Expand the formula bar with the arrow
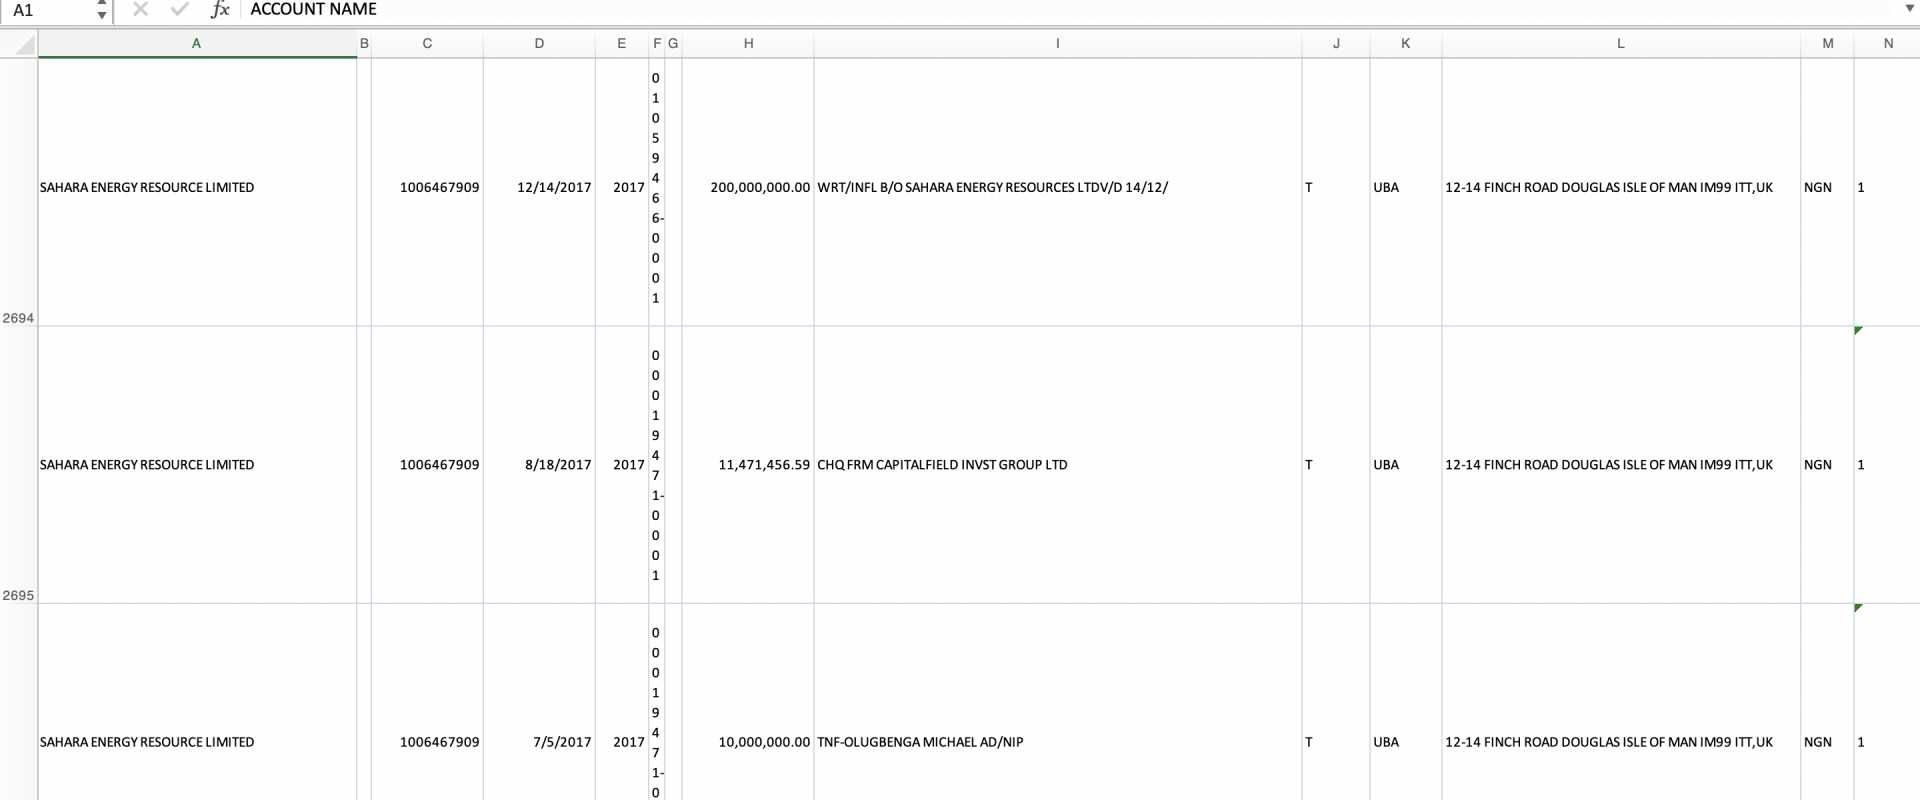 point(1909,9)
